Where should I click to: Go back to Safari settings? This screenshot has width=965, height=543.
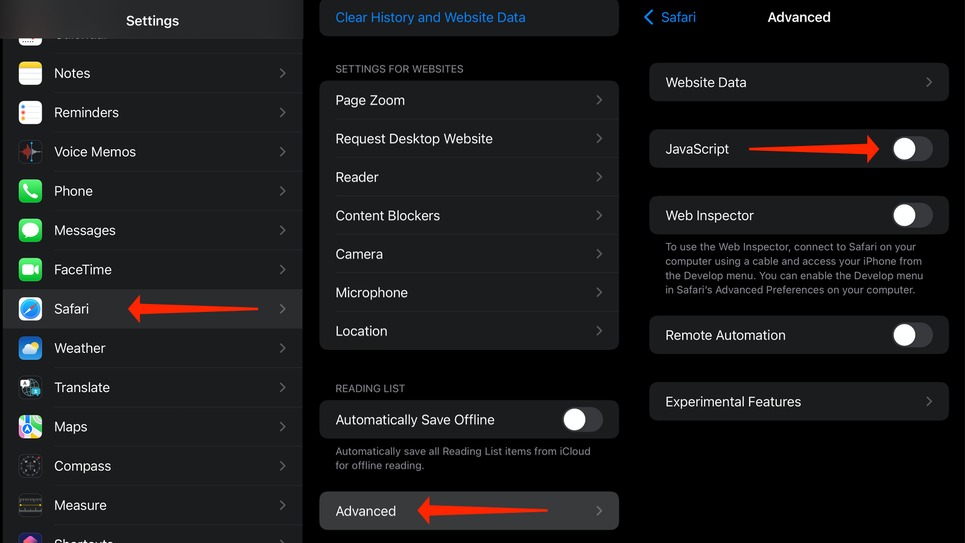670,17
